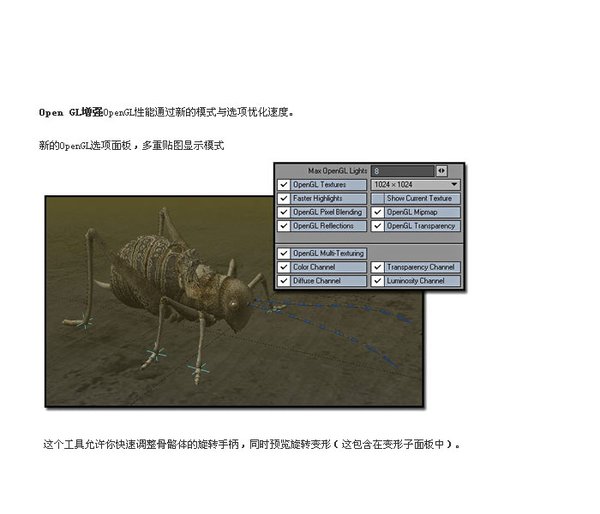Uncheck OpenGL Pixel Blending
Screen dimensions: 600x514
pyautogui.click(x=284, y=212)
